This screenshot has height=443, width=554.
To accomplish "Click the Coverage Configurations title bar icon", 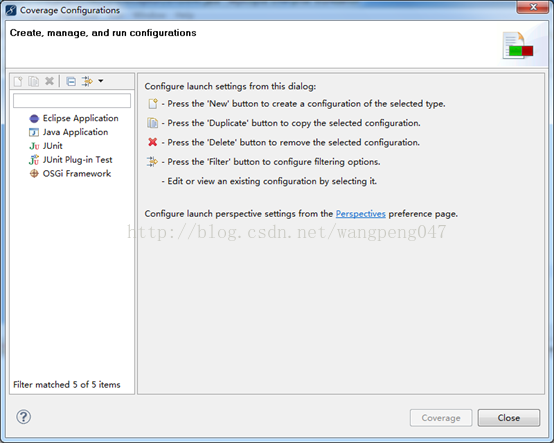I will [11, 10].
